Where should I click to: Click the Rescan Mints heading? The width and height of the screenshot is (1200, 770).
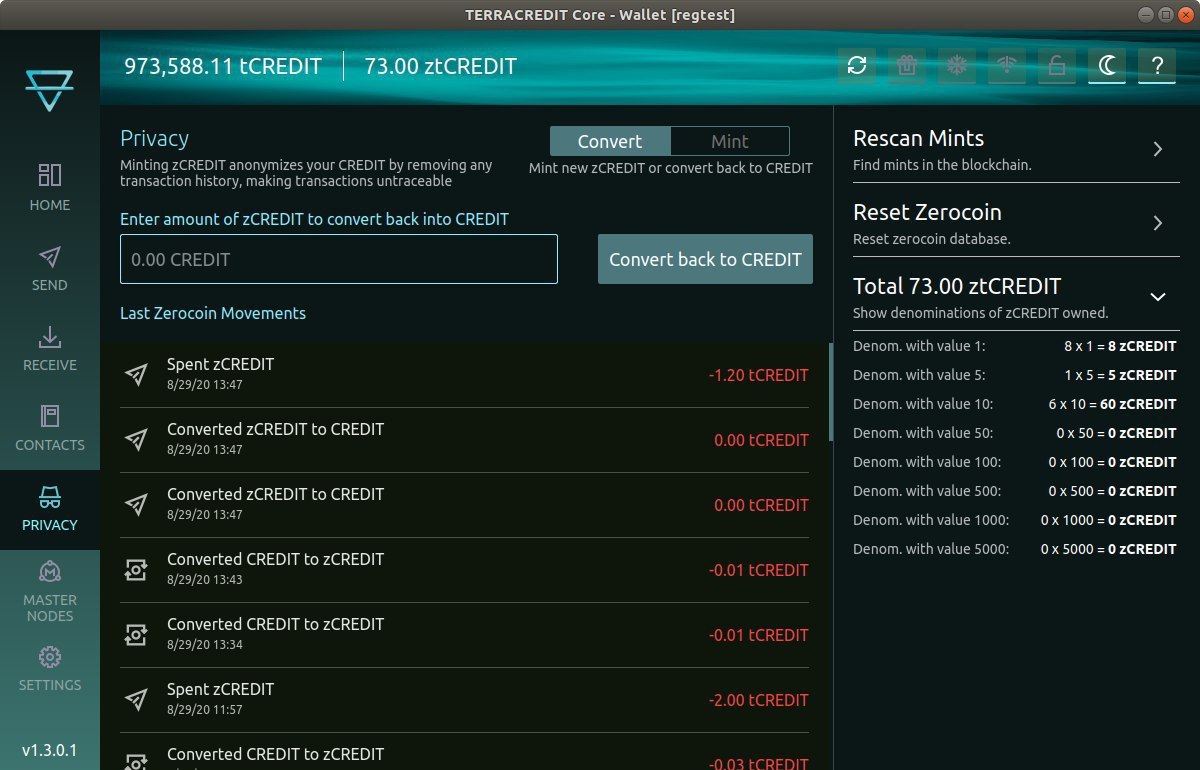918,138
